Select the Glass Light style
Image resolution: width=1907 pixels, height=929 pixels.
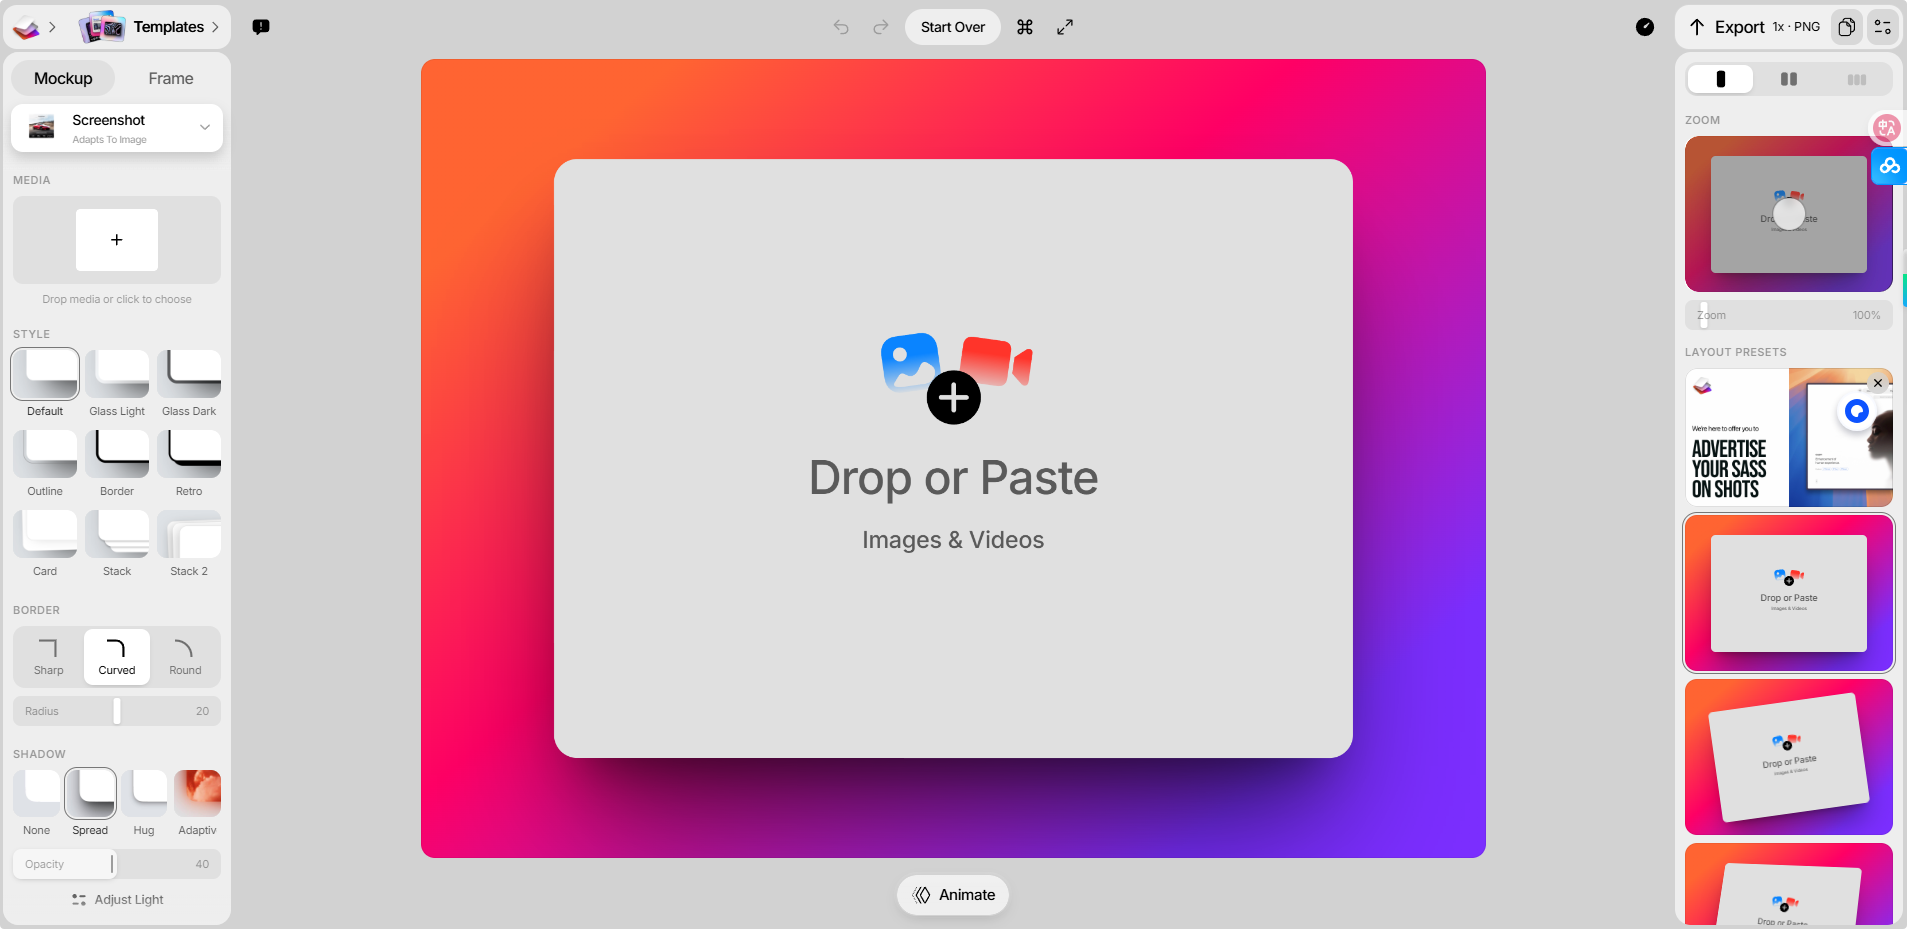pos(117,384)
